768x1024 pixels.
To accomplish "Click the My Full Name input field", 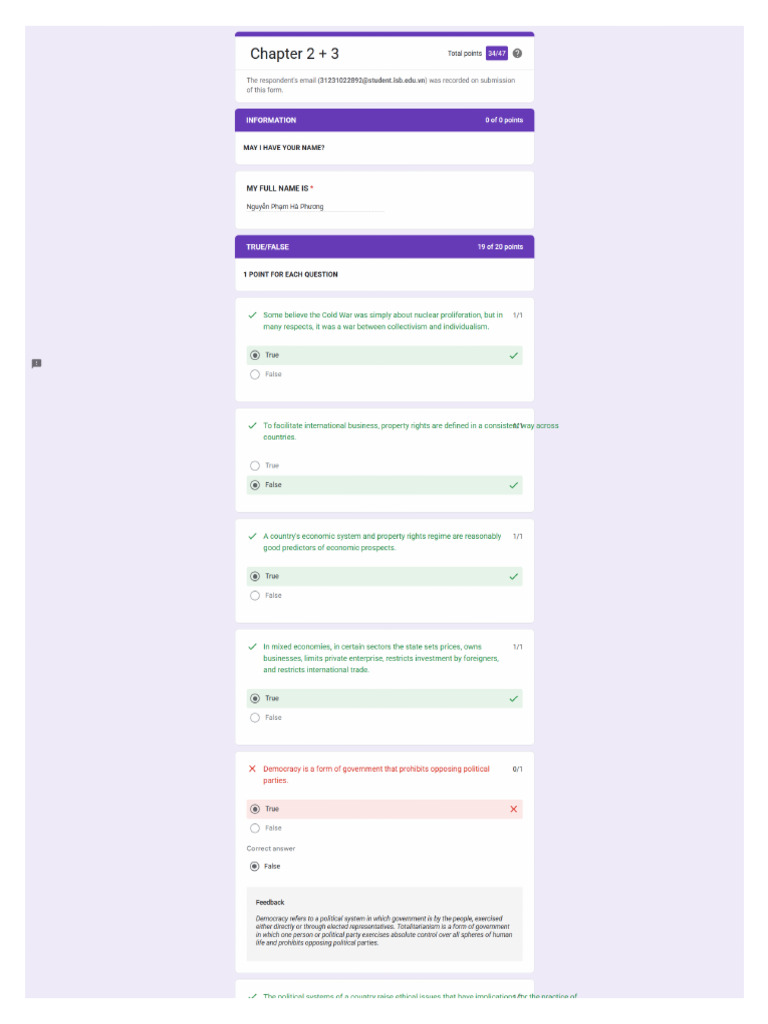I will (x=315, y=206).
